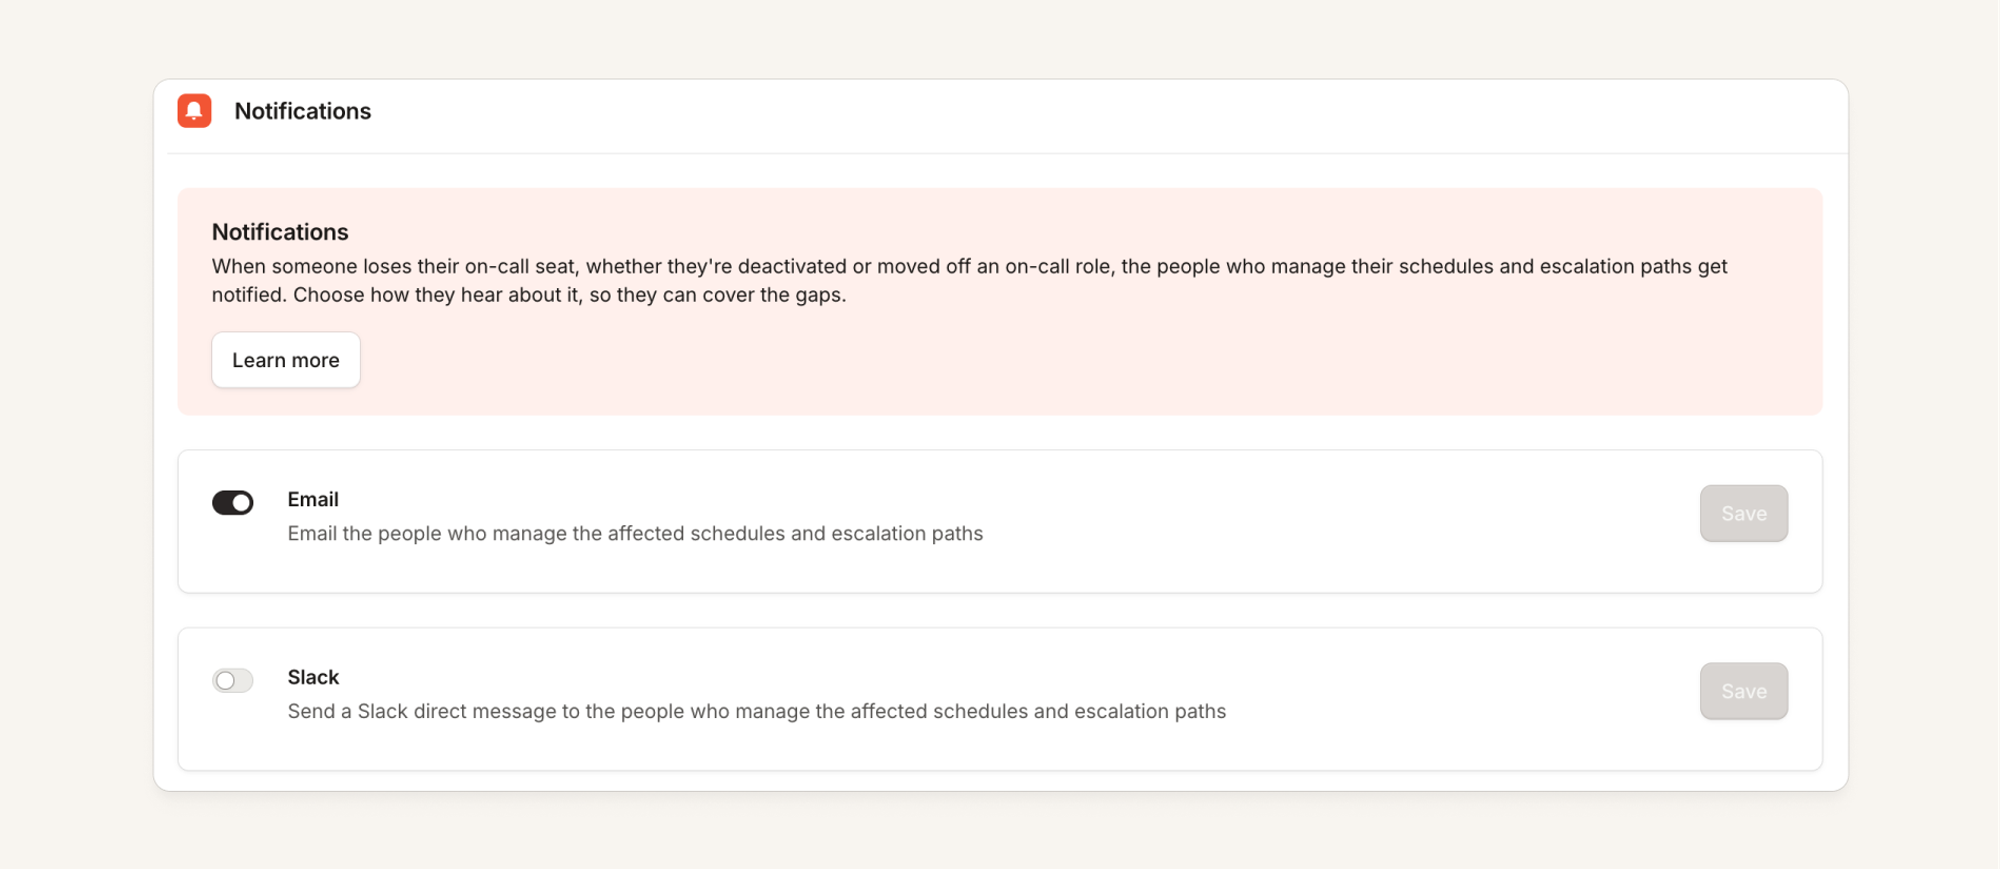Save the Slack notification setting
This screenshot has width=2000, height=869.
tap(1743, 691)
